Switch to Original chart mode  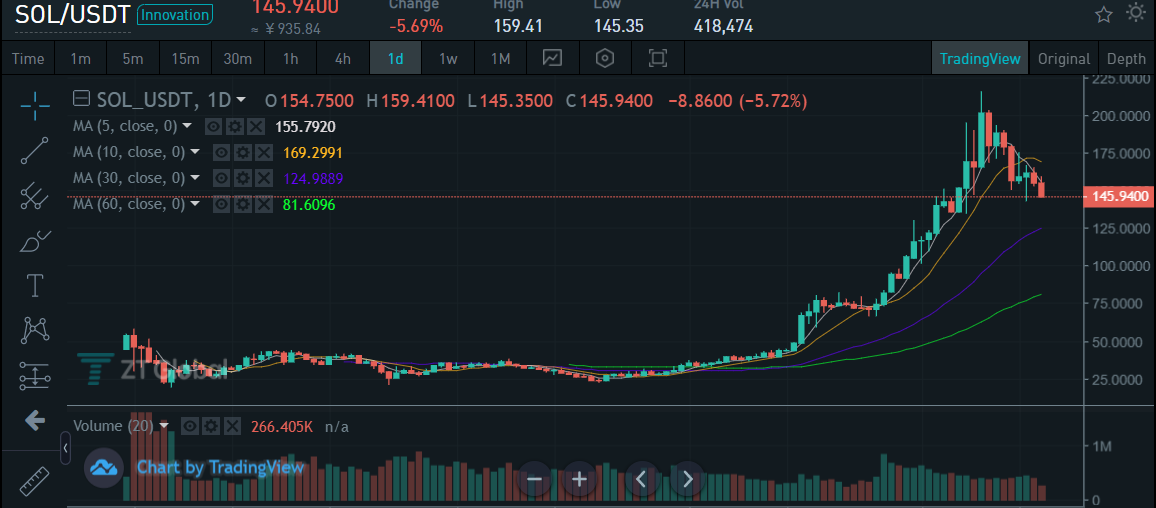(x=1063, y=58)
